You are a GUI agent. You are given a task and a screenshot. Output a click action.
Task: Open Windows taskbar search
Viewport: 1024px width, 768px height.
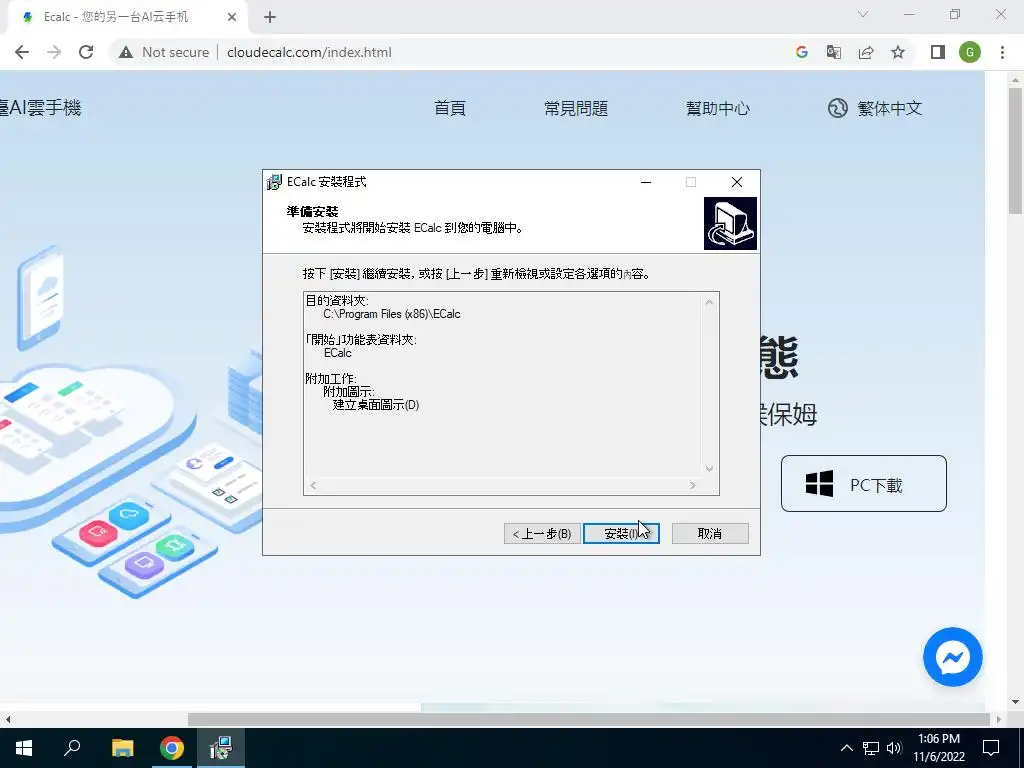tap(72, 748)
